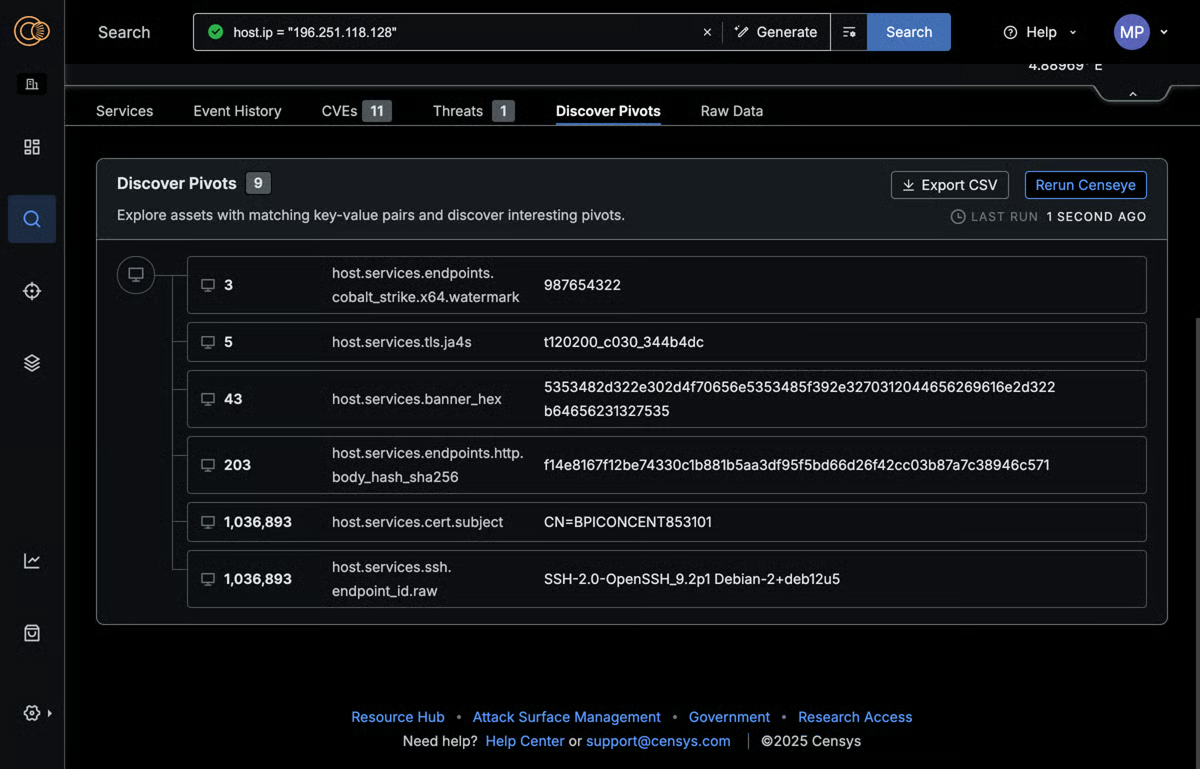Collapse the host panel using the chevron button
Image resolution: width=1200 pixels, height=769 pixels.
[1132, 92]
